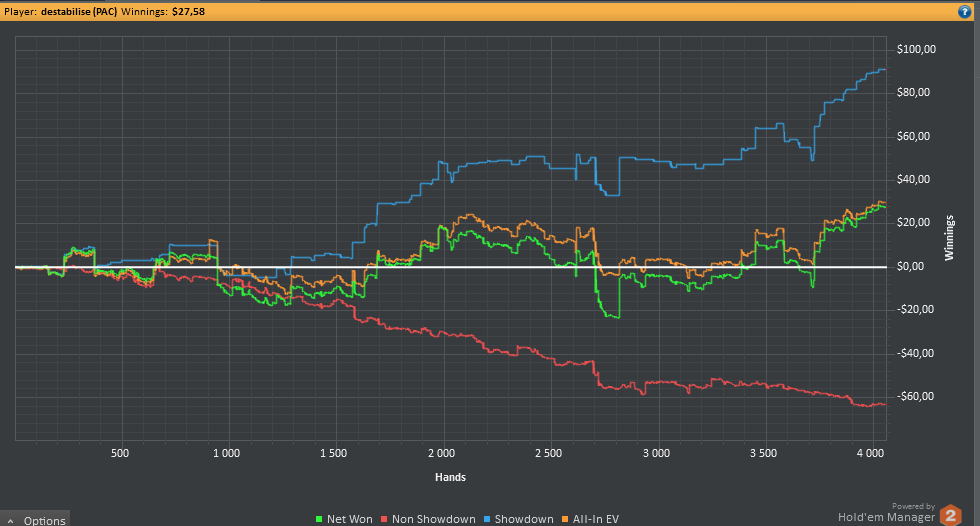Toggle the Showdown legend entry
Viewport: 980px width, 526px height.
(519, 519)
